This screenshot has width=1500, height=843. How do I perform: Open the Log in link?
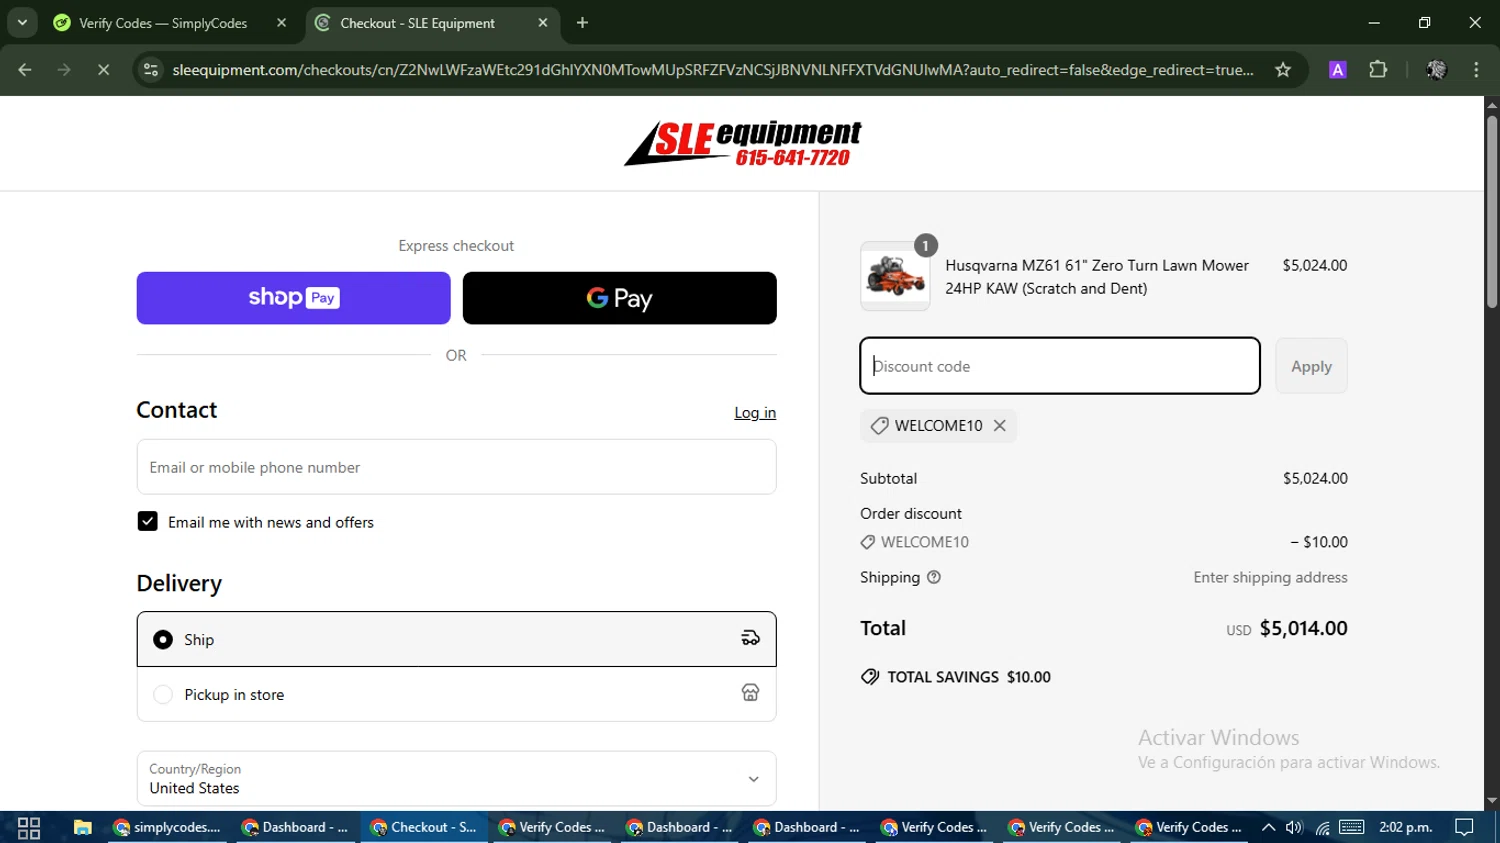[755, 413]
